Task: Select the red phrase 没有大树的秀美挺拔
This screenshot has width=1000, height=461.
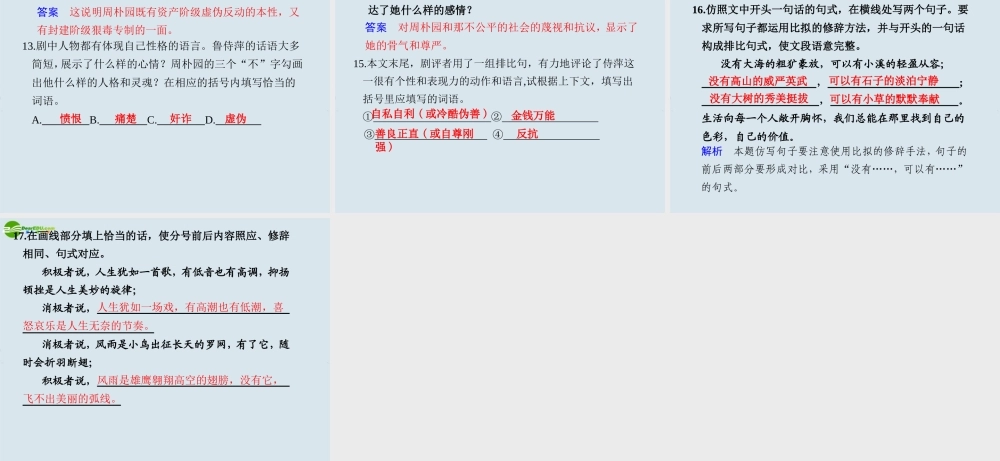Action: [758, 99]
